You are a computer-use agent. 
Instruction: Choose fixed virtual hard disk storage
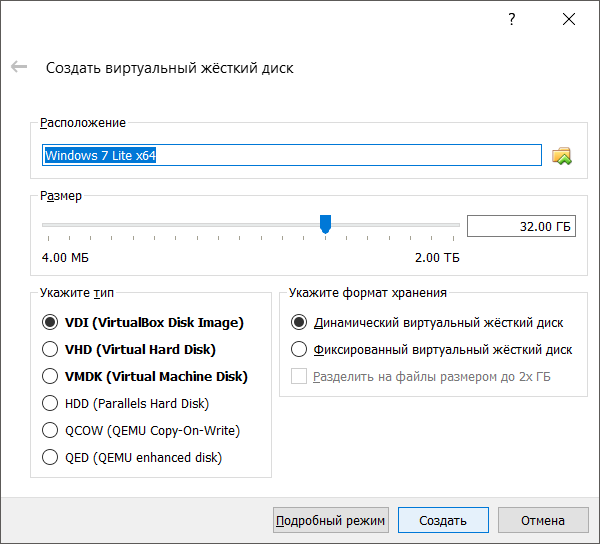pyautogui.click(x=298, y=350)
